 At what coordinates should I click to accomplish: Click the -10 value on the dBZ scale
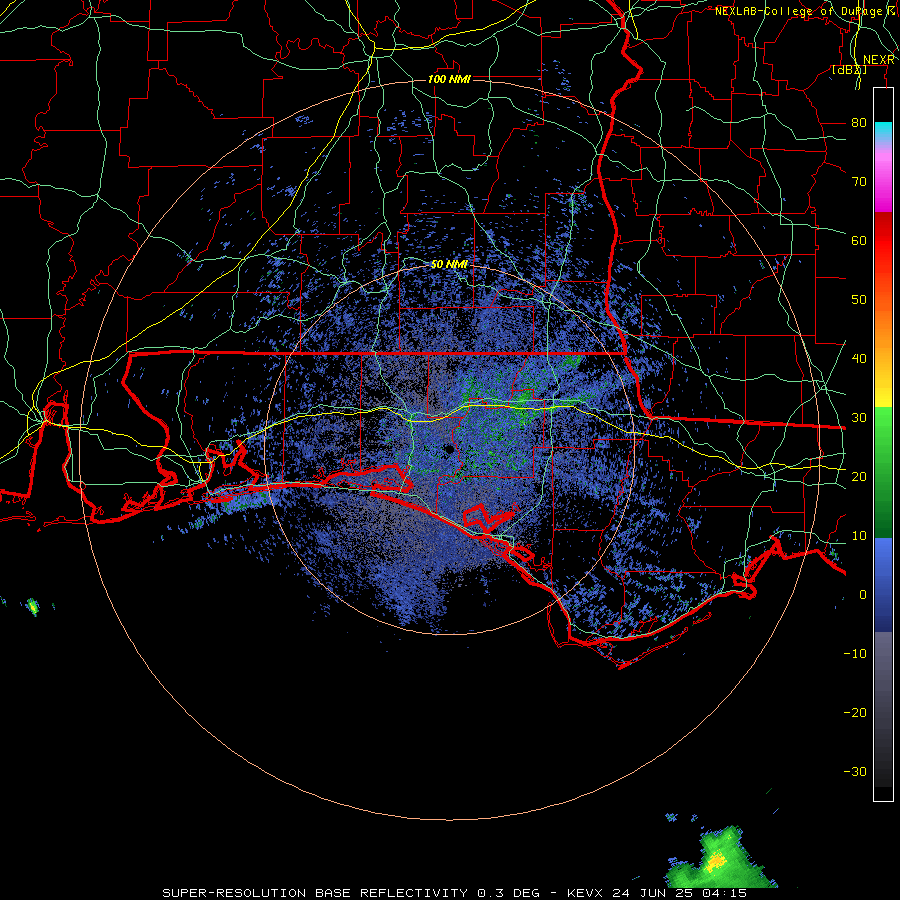pyautogui.click(x=855, y=654)
